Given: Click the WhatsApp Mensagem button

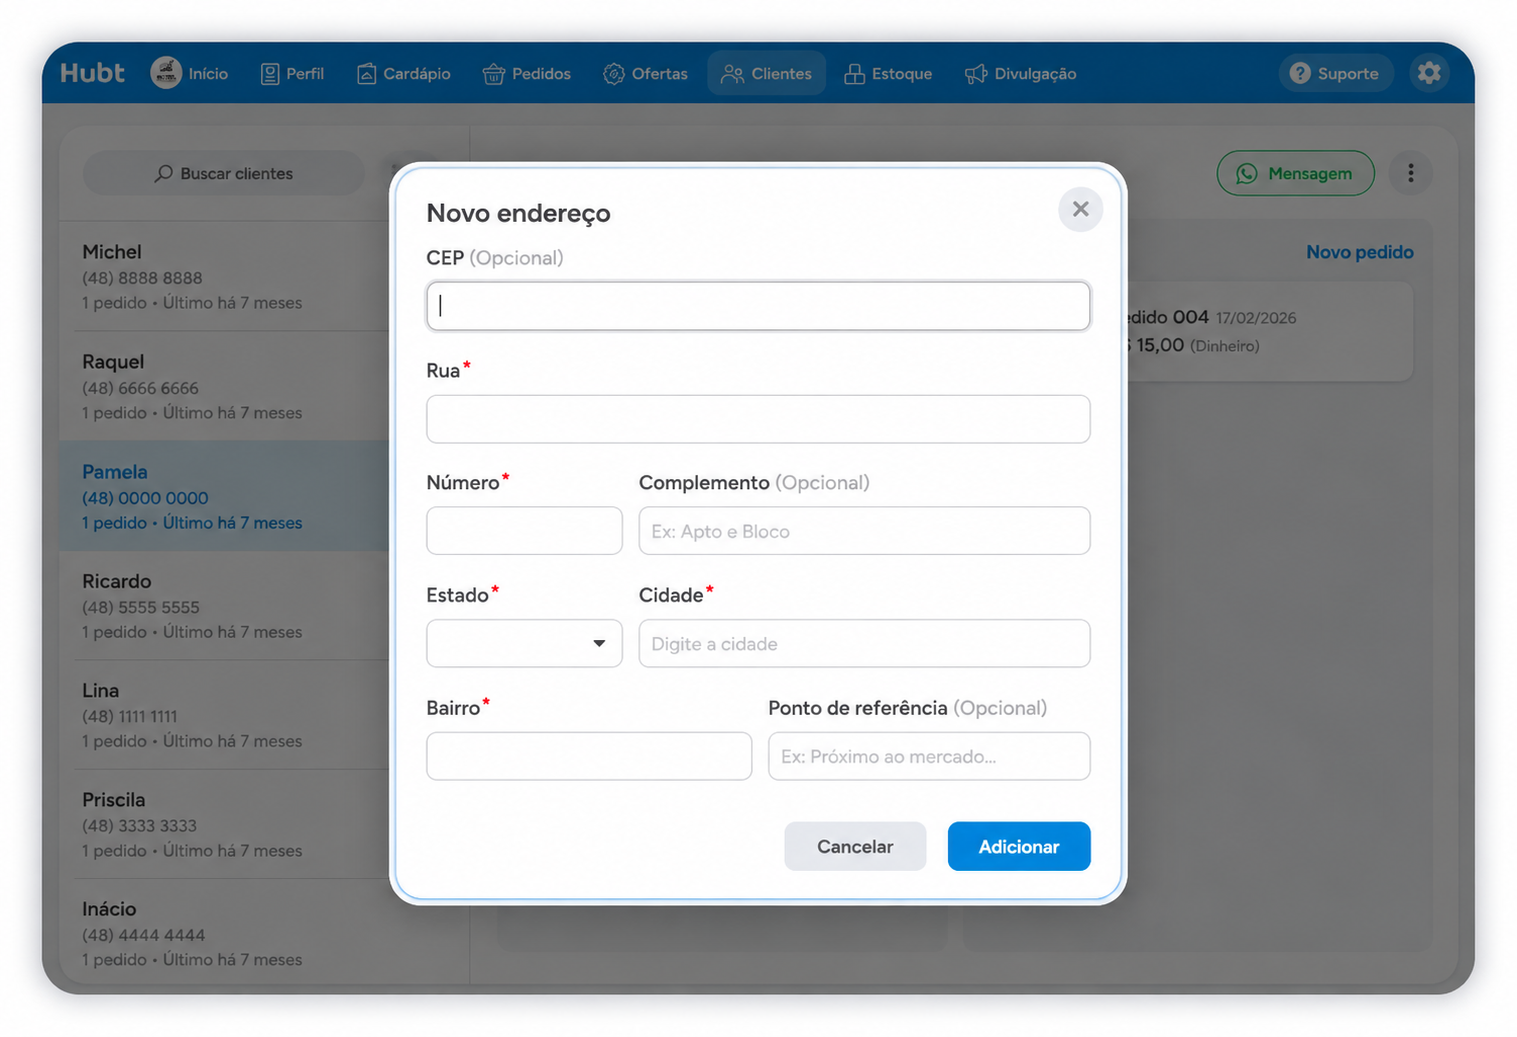Looking at the screenshot, I should (x=1295, y=173).
